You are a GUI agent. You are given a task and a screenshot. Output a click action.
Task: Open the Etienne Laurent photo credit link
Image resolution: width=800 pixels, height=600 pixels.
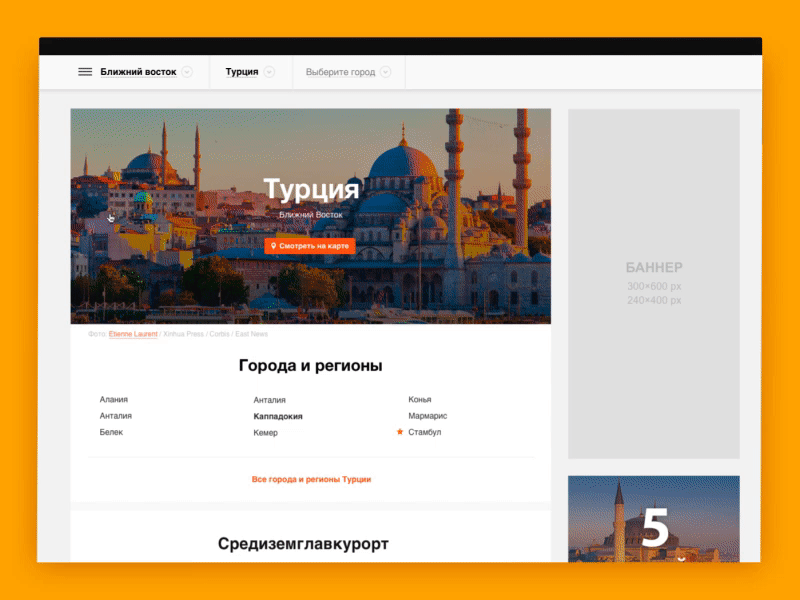tap(133, 334)
